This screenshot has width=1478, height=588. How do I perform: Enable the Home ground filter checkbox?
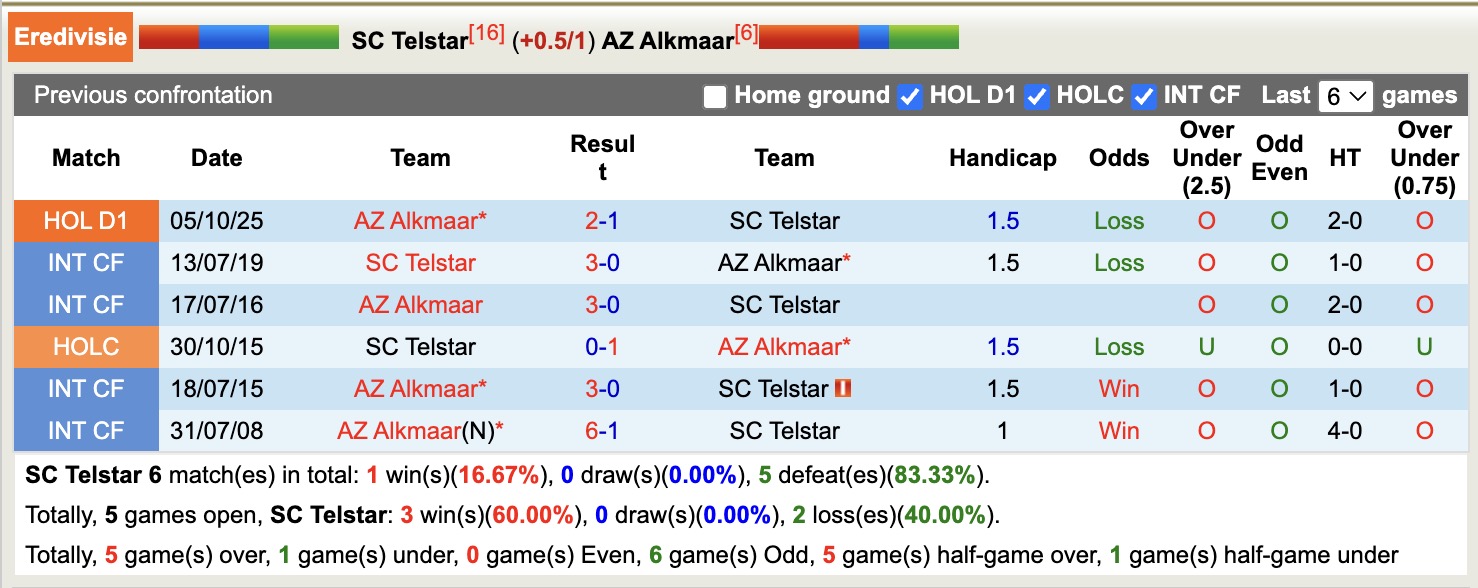714,96
